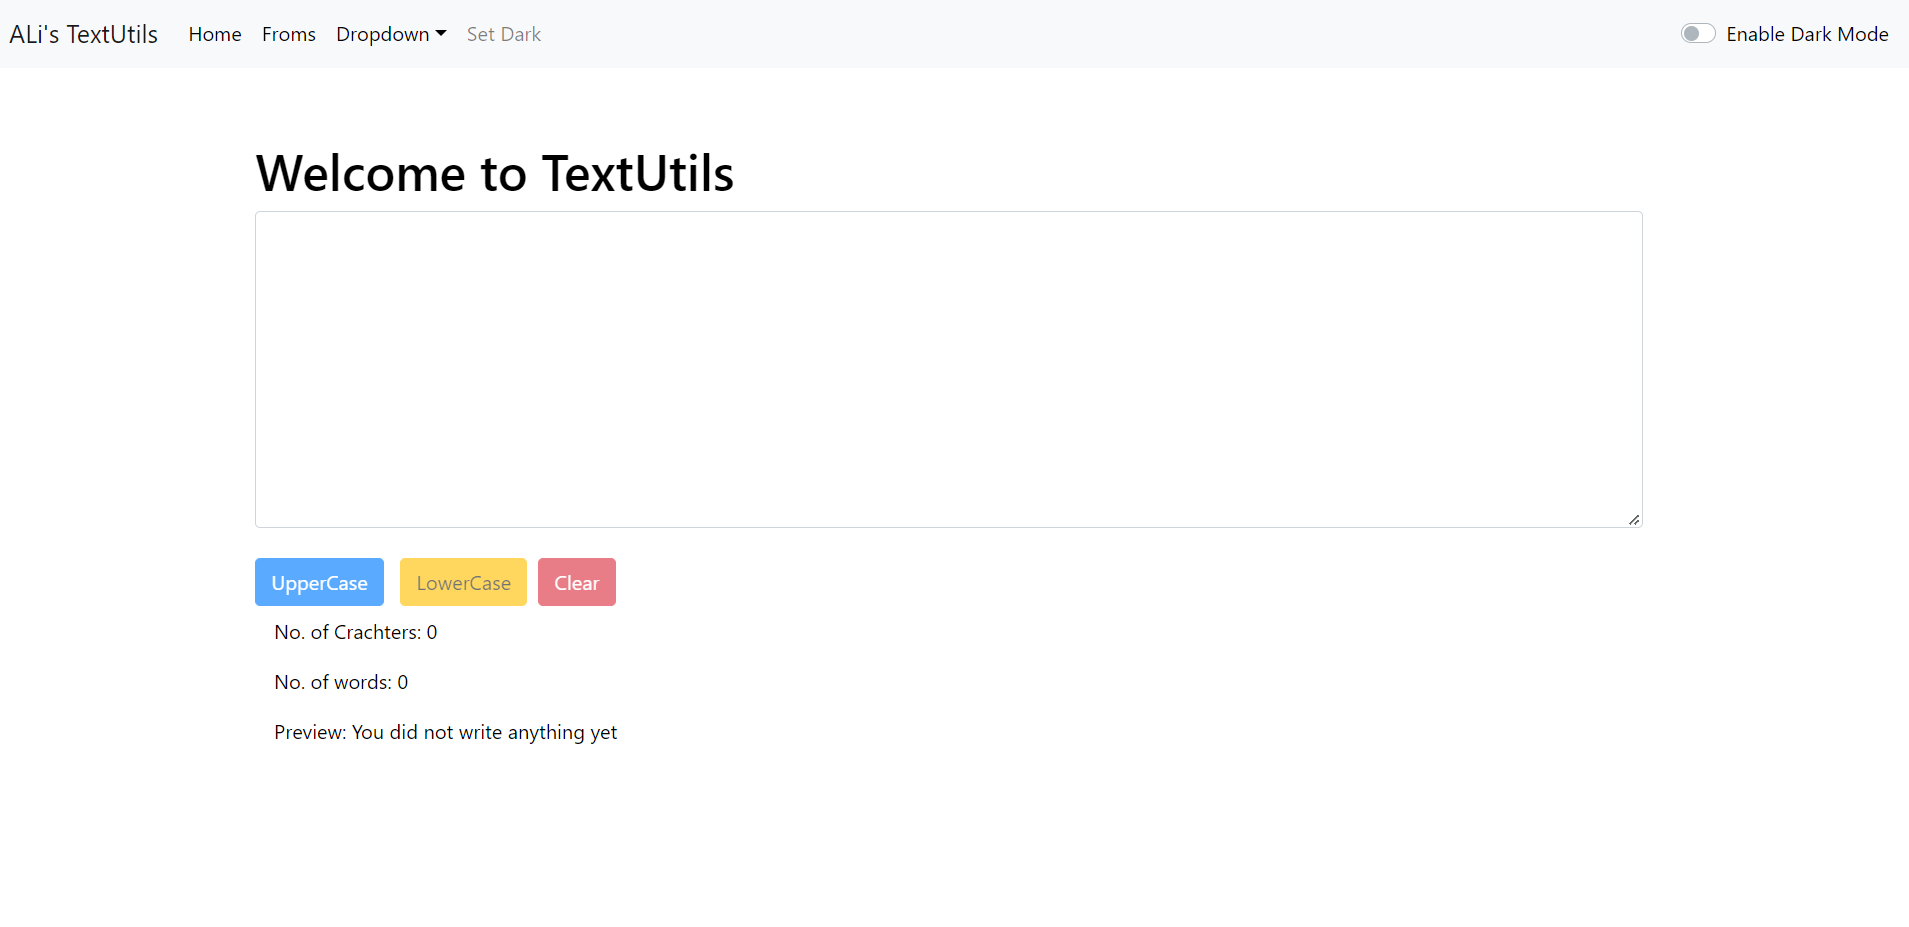The image size is (1909, 927).
Task: Click the ALi's TextUtils brand logo
Action: (x=84, y=34)
